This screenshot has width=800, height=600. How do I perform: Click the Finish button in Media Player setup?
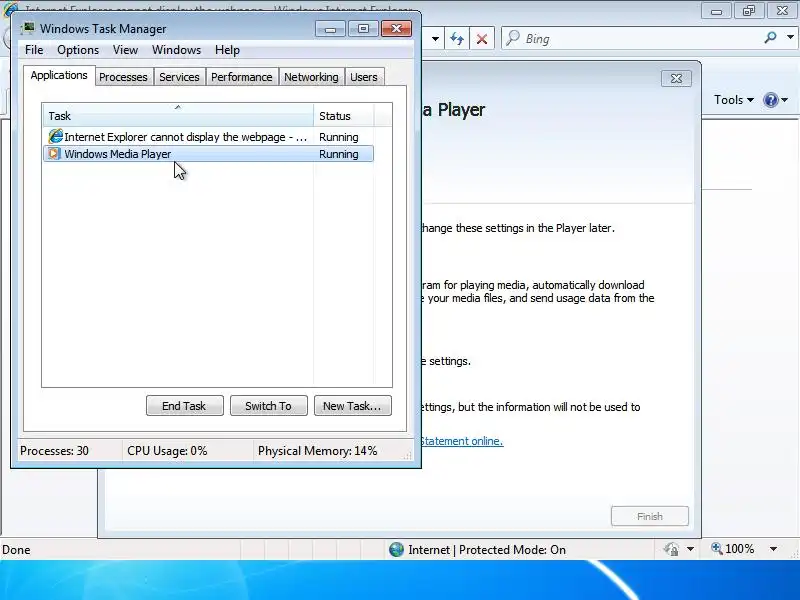coord(649,516)
